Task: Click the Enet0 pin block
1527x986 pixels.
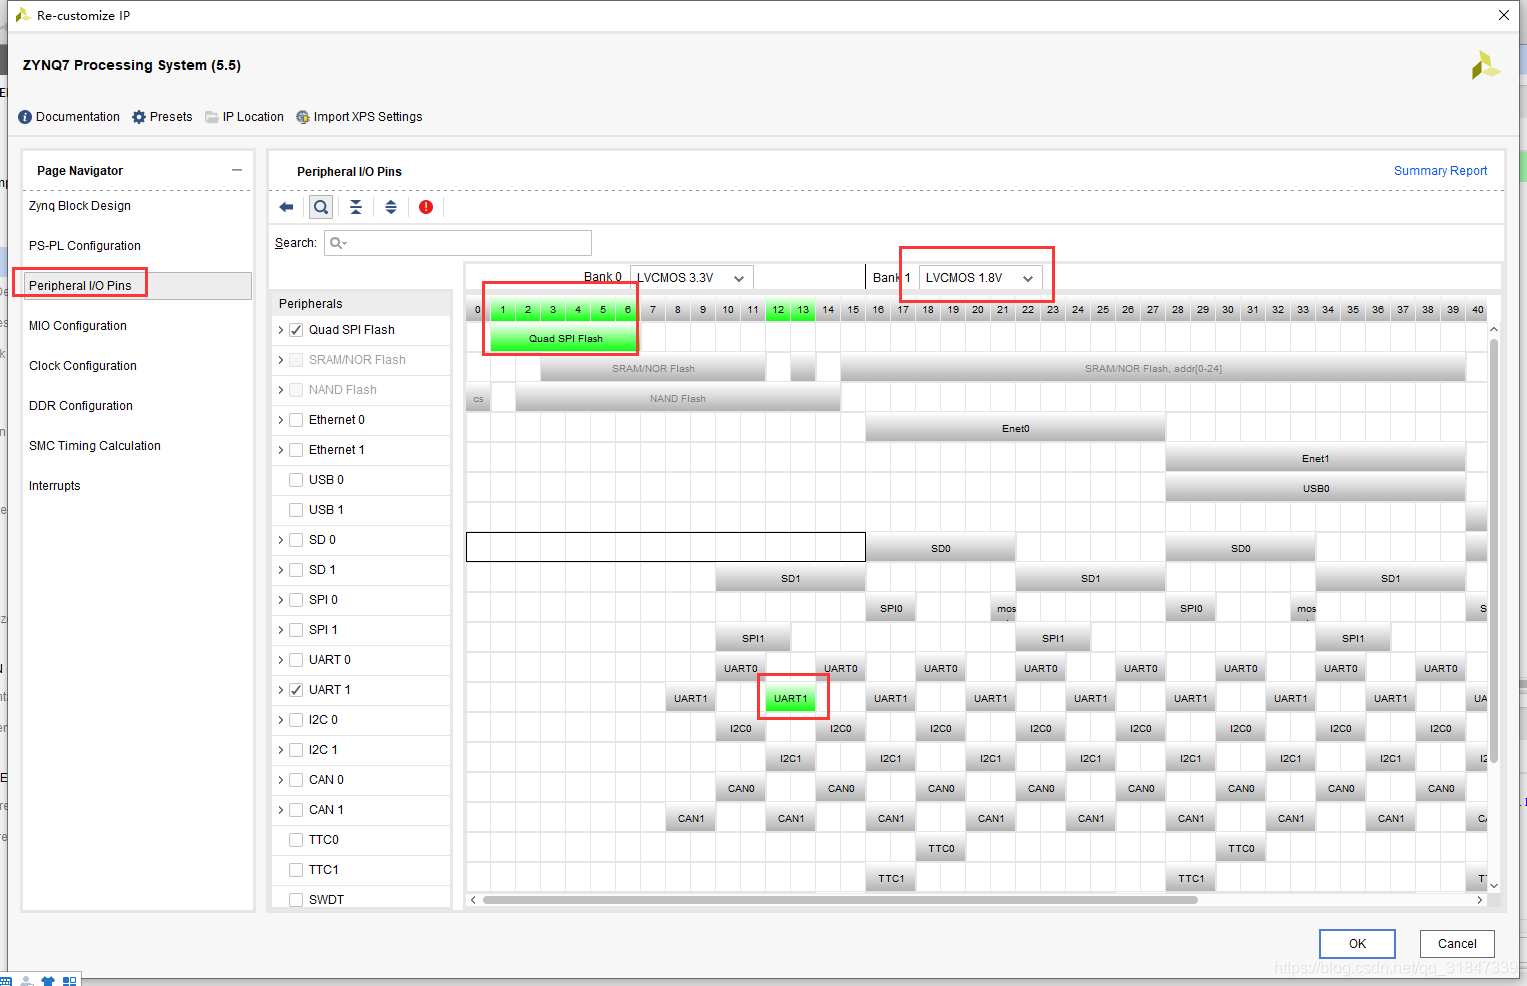Action: click(1015, 428)
